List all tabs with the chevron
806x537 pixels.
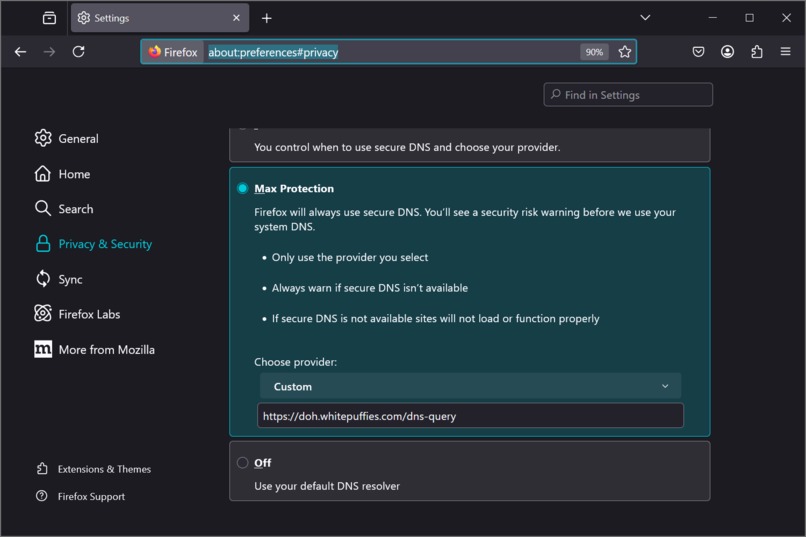pyautogui.click(x=645, y=17)
